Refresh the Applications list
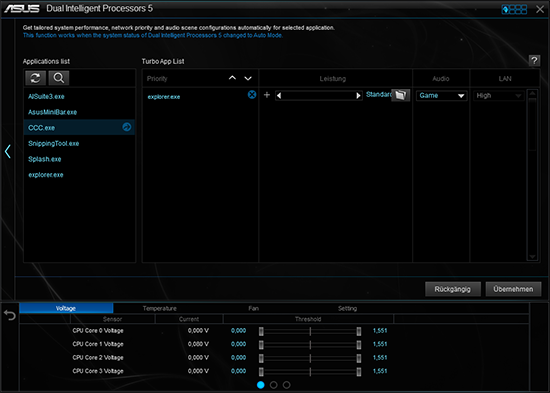550x393 pixels. 35,78
